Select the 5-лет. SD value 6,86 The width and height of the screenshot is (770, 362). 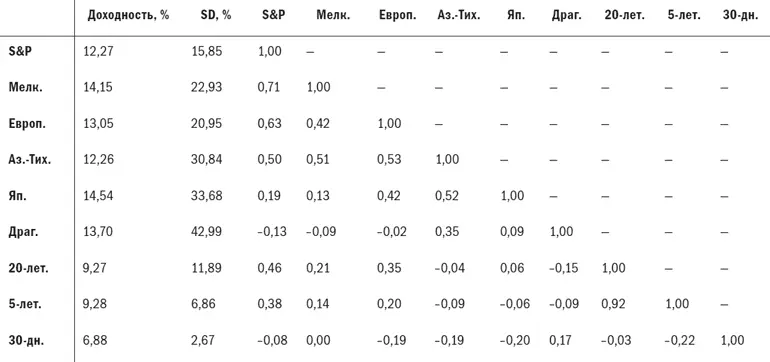tap(203, 304)
